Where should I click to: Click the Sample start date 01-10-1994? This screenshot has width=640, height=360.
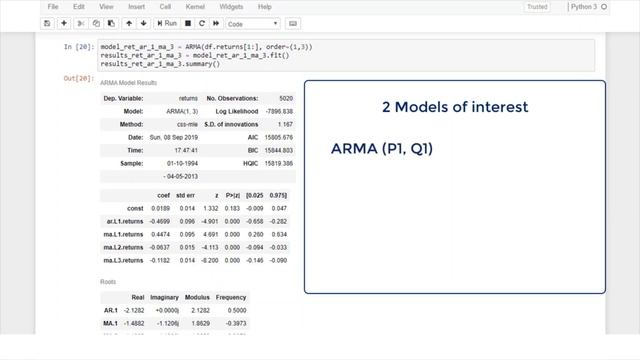tap(182, 164)
